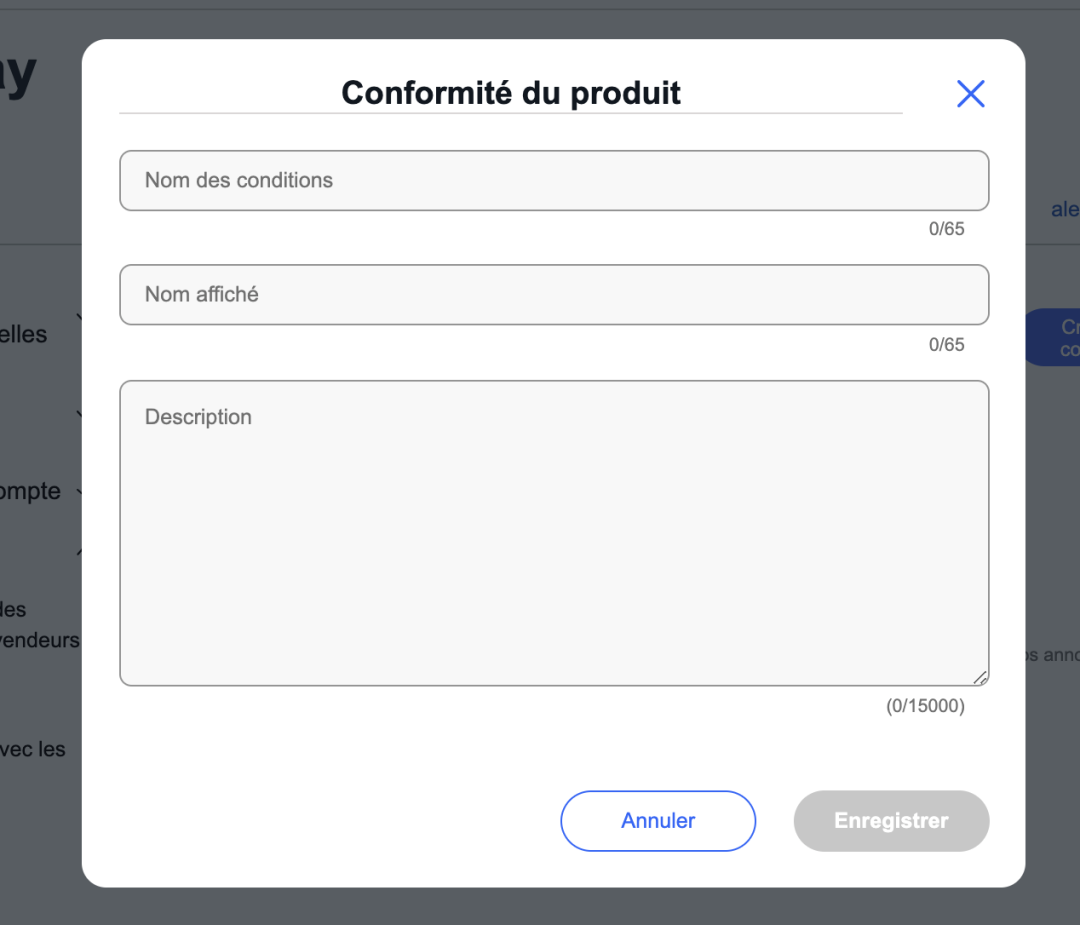Open the "vec les" sidebar link
The width and height of the screenshot is (1080, 925).
coord(33,749)
